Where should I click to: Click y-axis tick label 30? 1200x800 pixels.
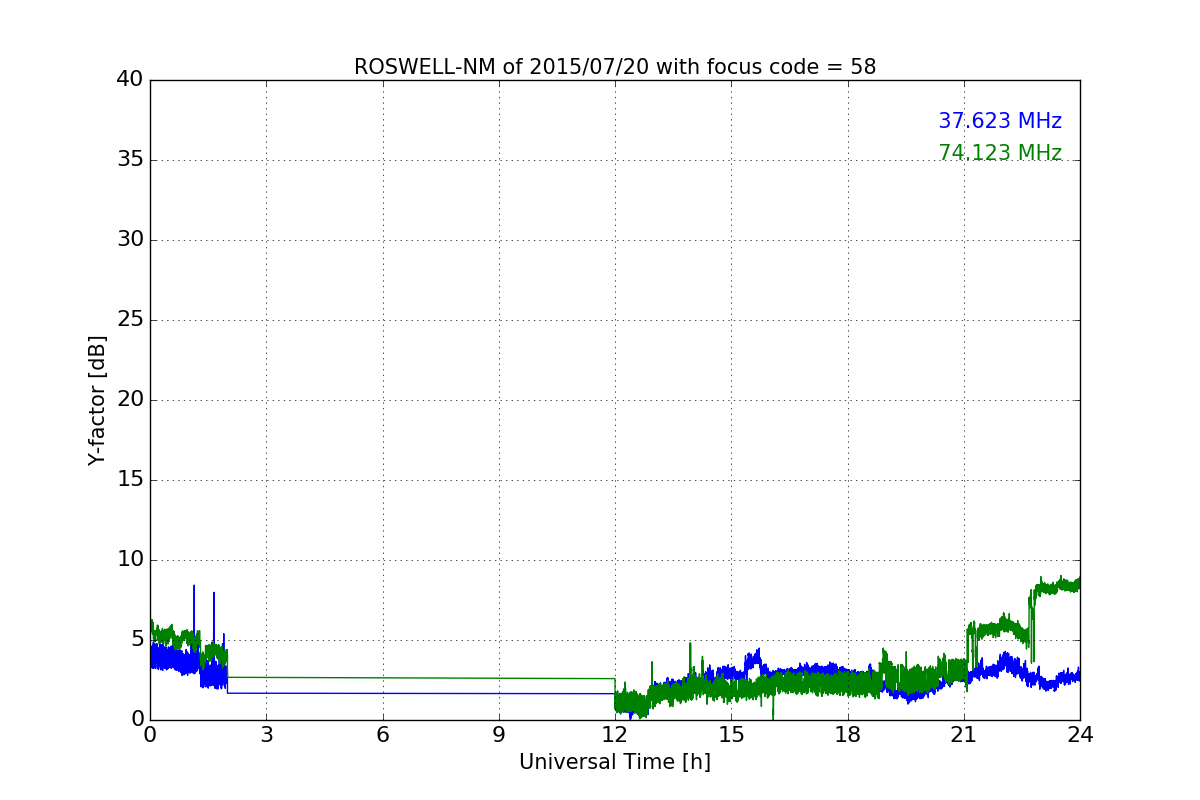click(x=130, y=240)
